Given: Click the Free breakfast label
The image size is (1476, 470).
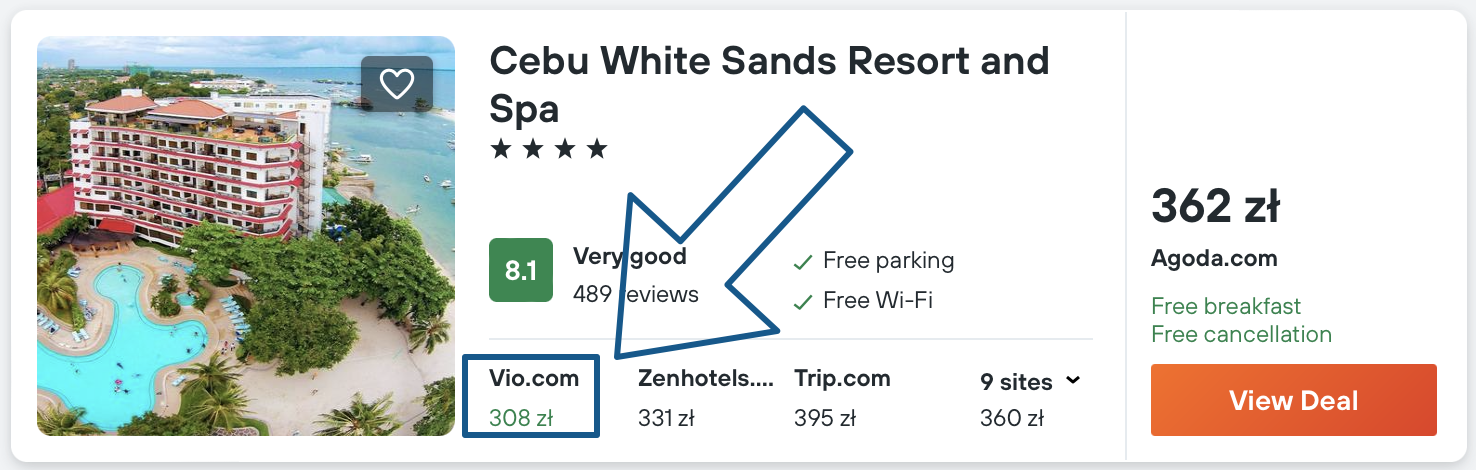Looking at the screenshot, I should [1226, 306].
